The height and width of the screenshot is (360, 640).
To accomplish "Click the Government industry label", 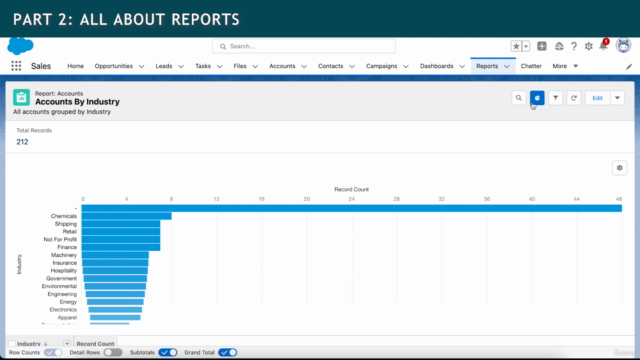I will [61, 278].
